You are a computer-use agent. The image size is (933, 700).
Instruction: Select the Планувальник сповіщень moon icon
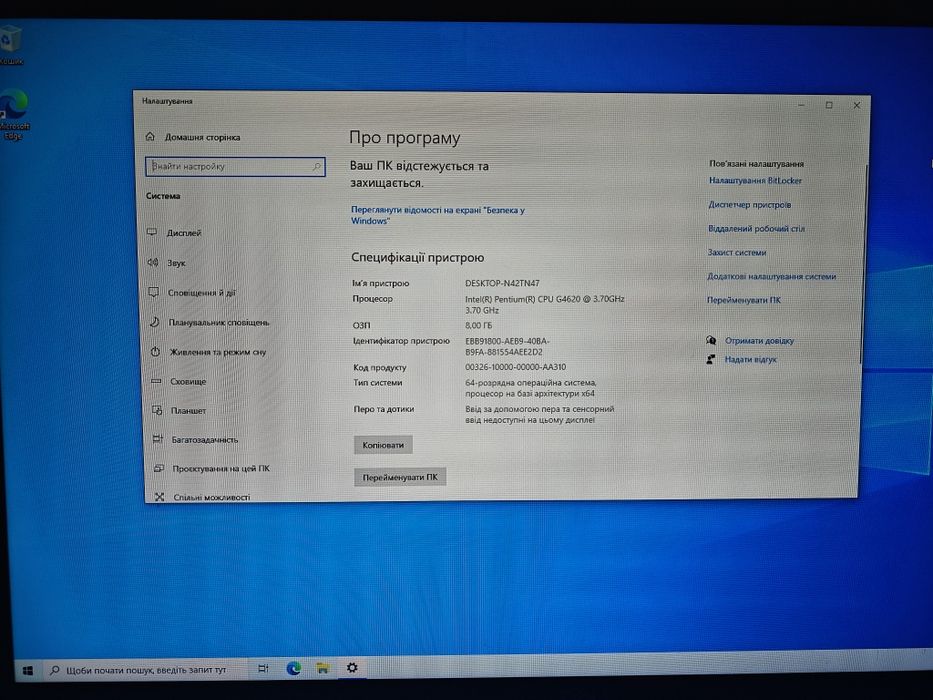(x=154, y=321)
